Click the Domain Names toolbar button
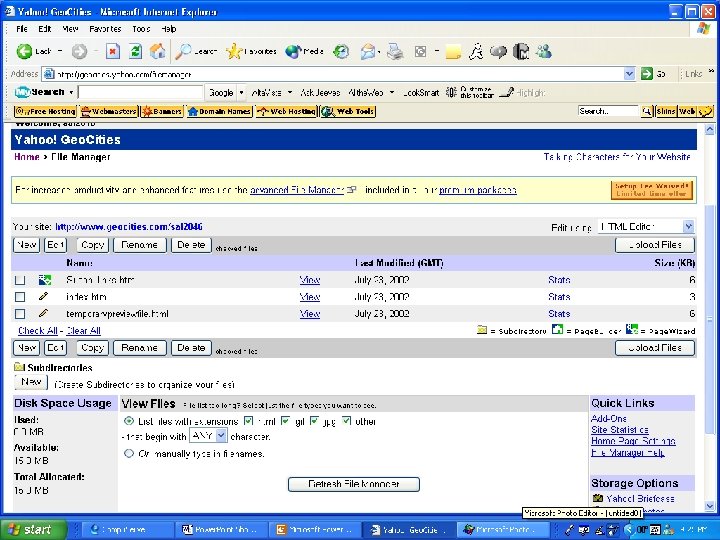Viewport: 720px width, 540px height. [219, 111]
